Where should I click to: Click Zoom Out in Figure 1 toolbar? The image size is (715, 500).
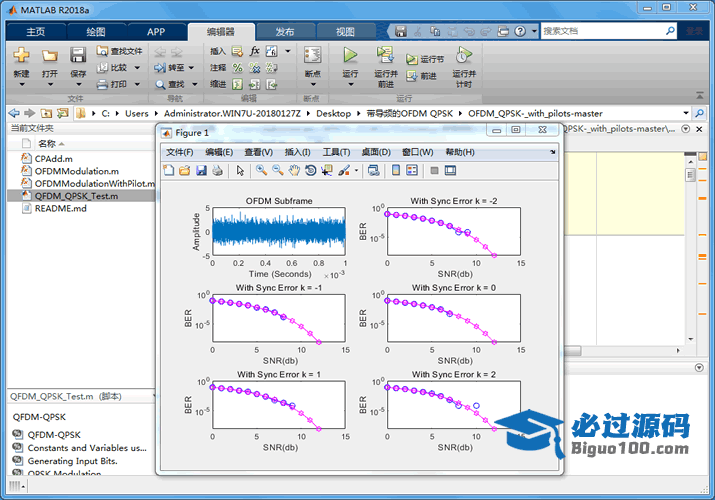[278, 170]
